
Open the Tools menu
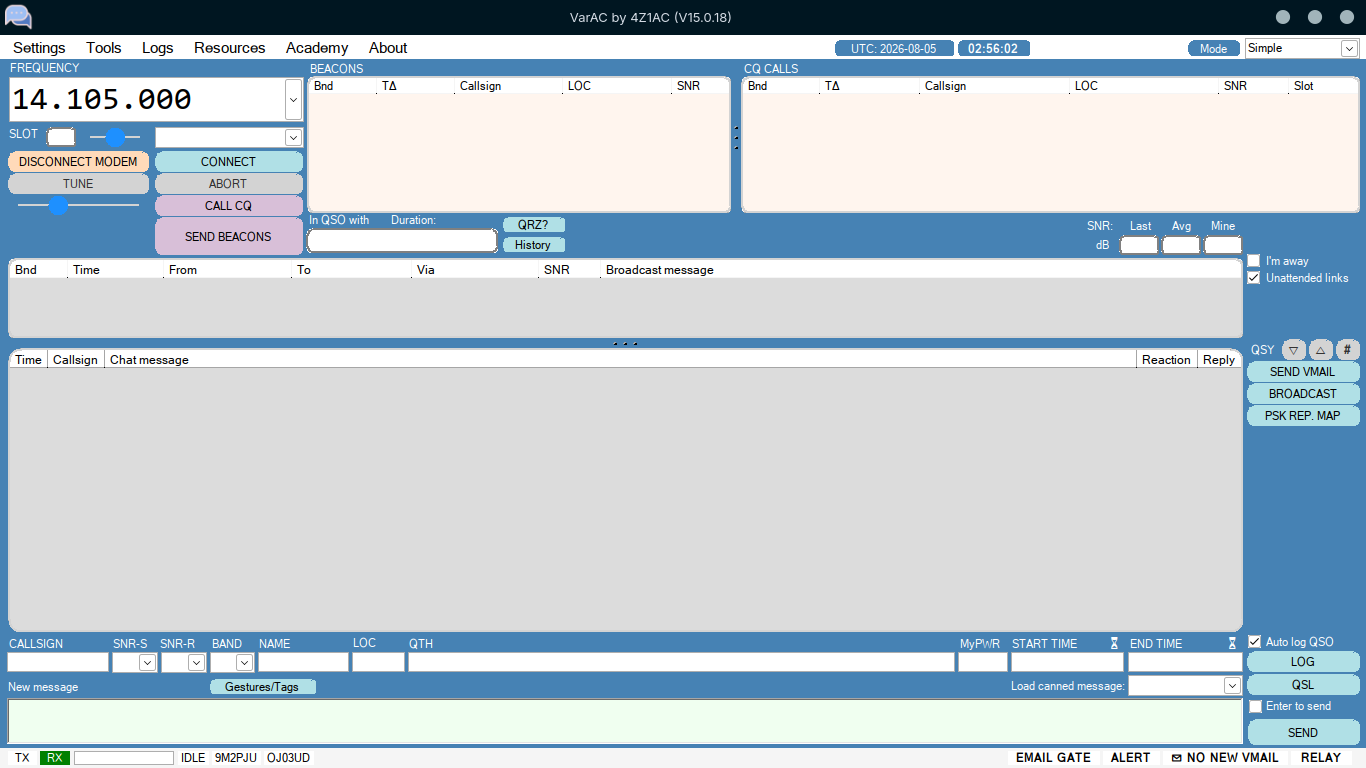pyautogui.click(x=104, y=48)
